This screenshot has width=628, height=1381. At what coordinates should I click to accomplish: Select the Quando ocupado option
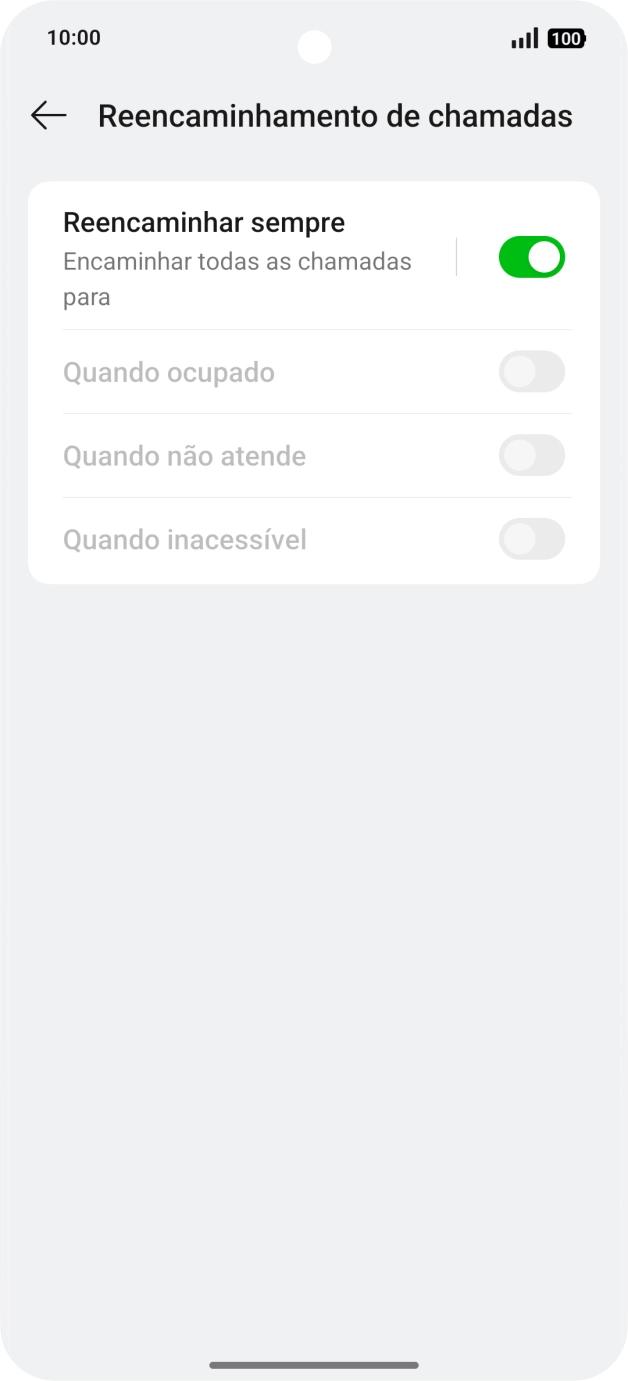[x=169, y=372]
